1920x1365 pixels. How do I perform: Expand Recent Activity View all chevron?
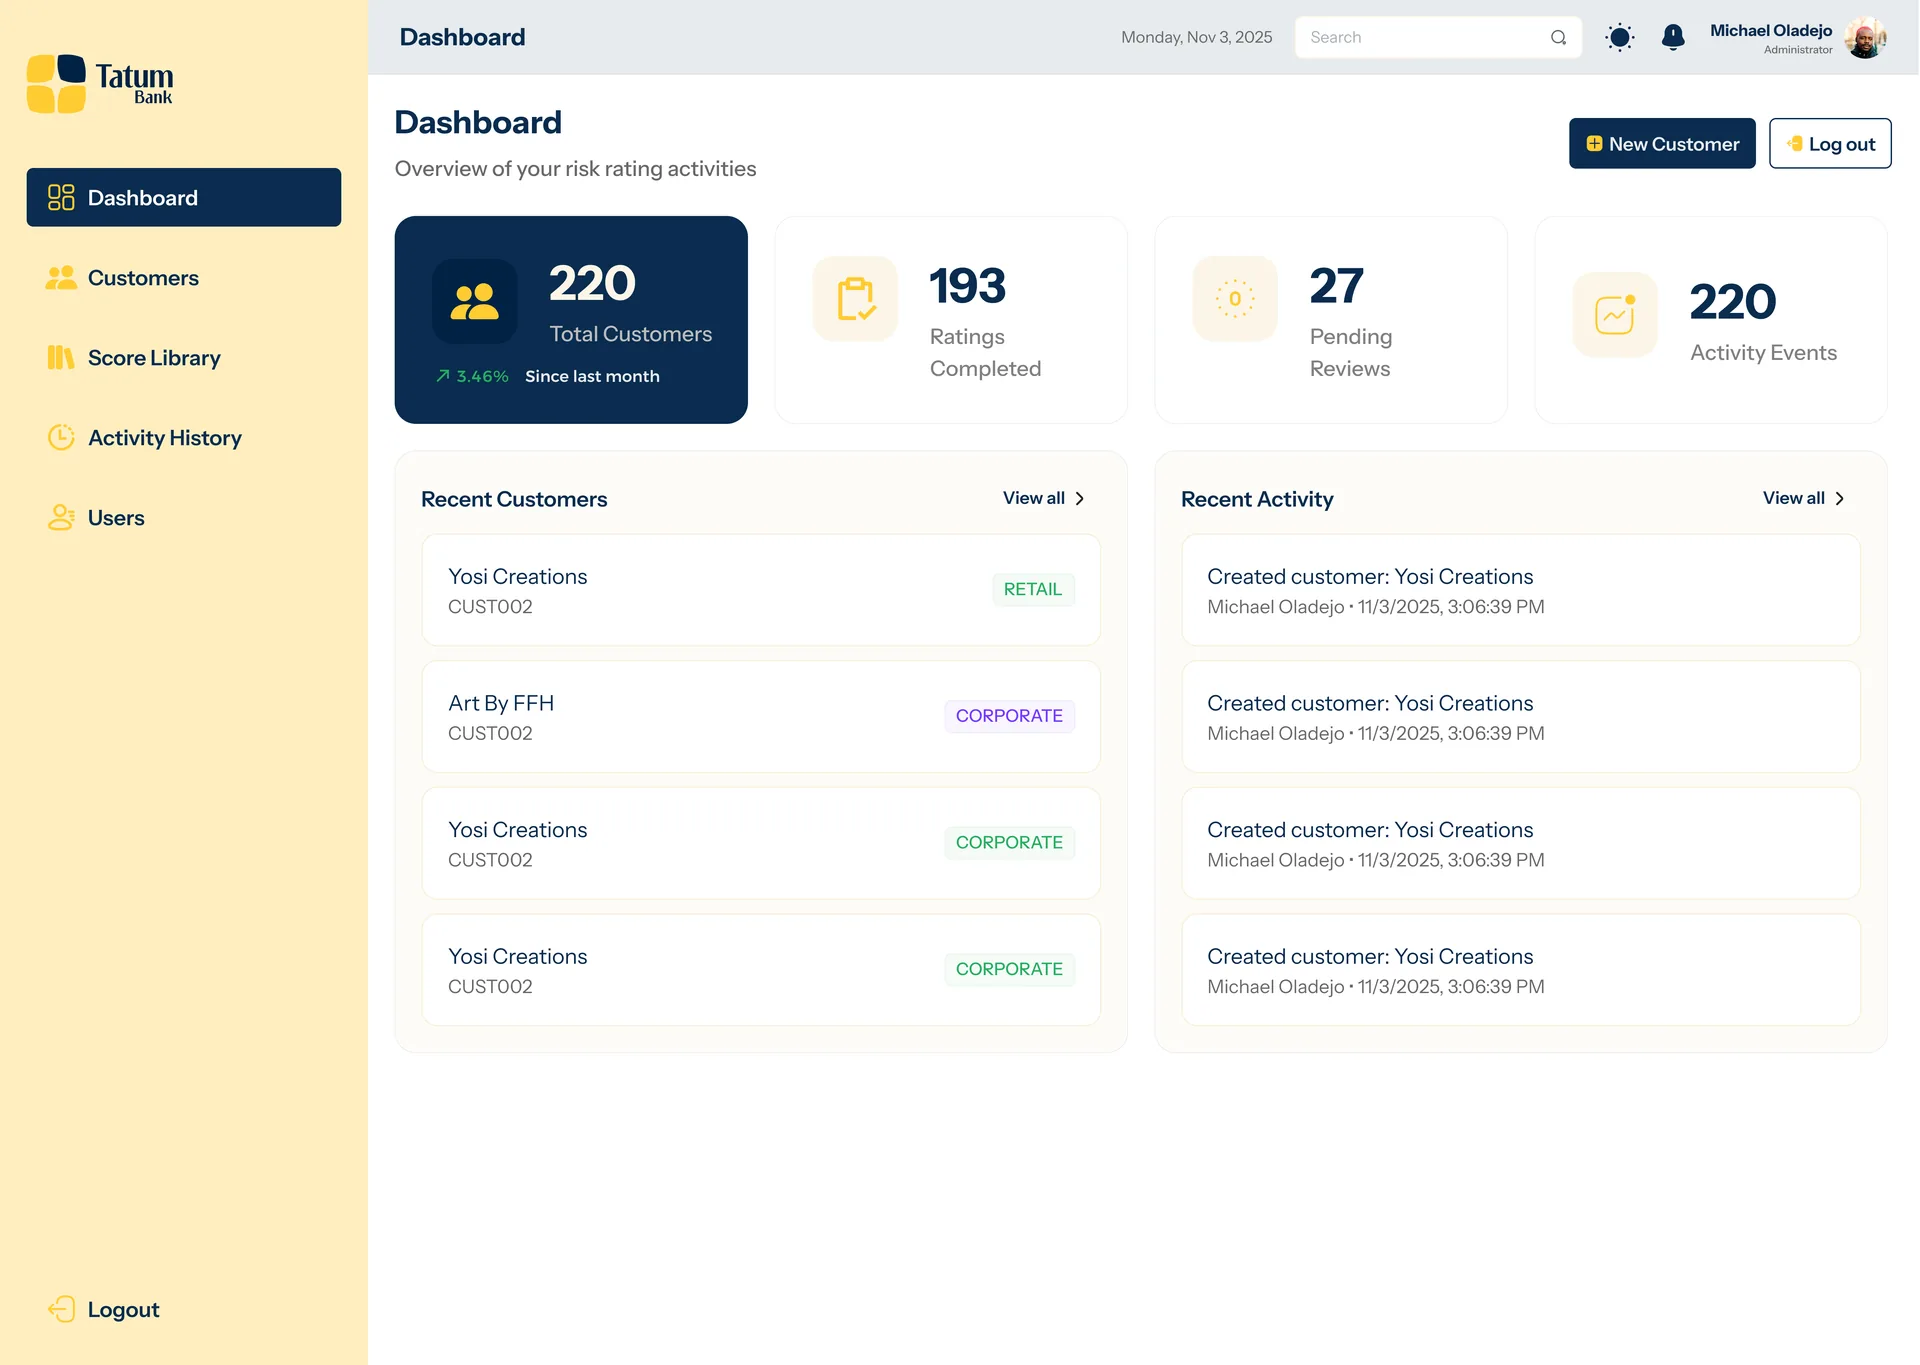(x=1840, y=498)
